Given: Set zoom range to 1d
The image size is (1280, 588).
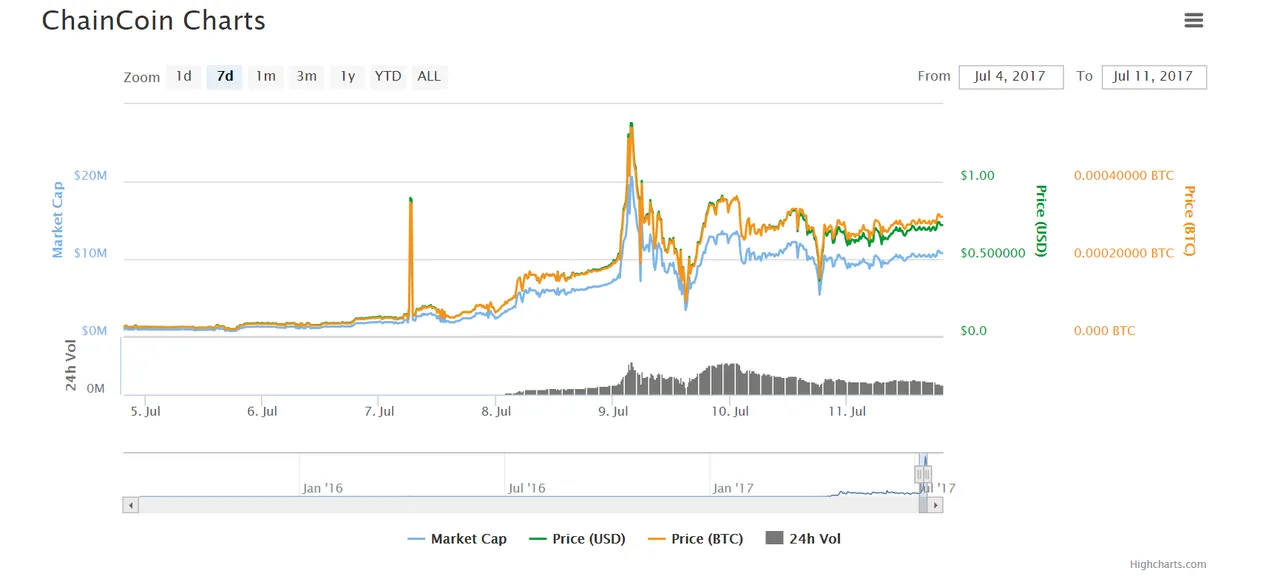Looking at the screenshot, I should [x=184, y=76].
